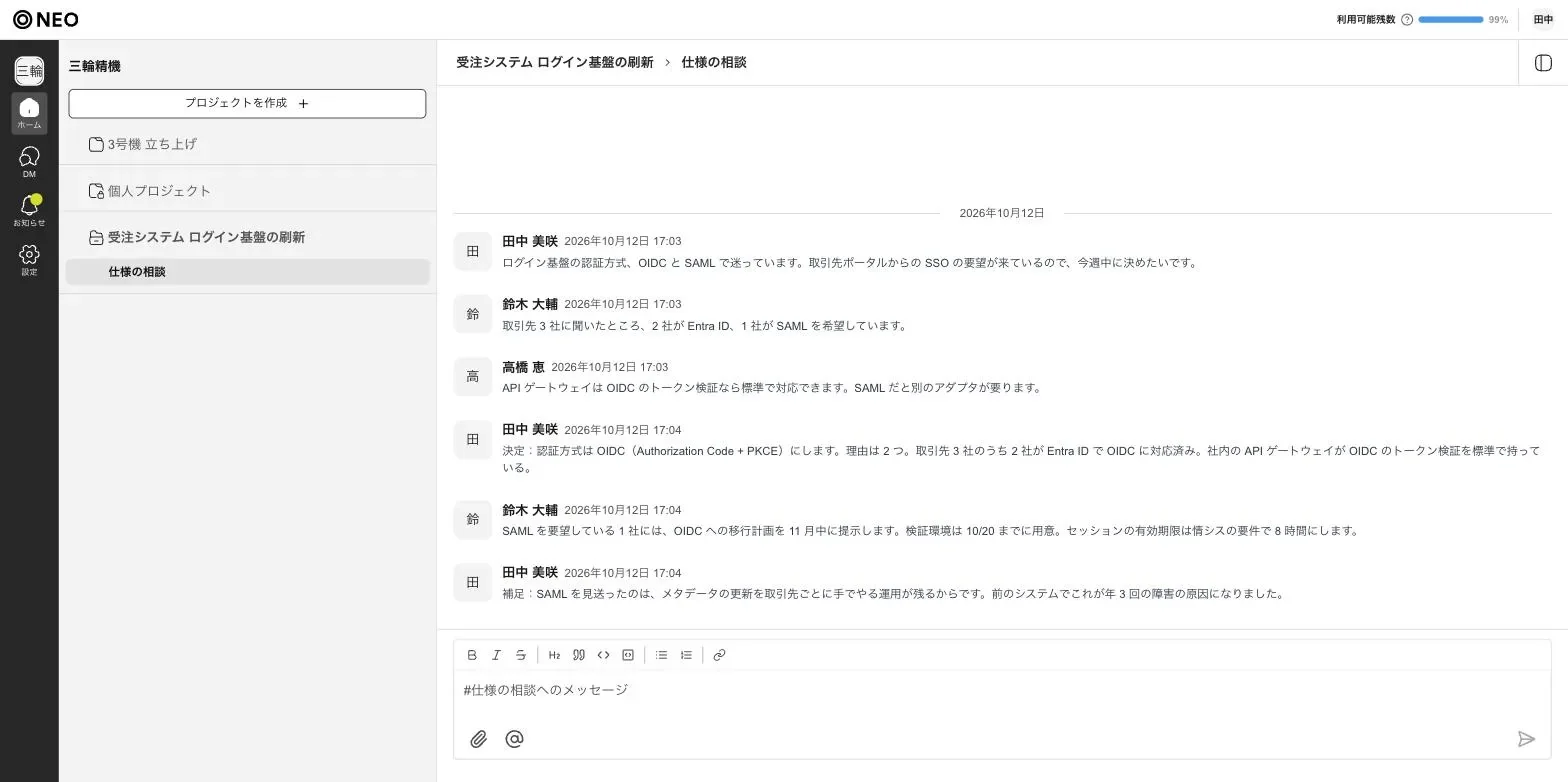Send the message with the arrow icon
The width and height of the screenshot is (1568, 782).
pyautogui.click(x=1526, y=739)
